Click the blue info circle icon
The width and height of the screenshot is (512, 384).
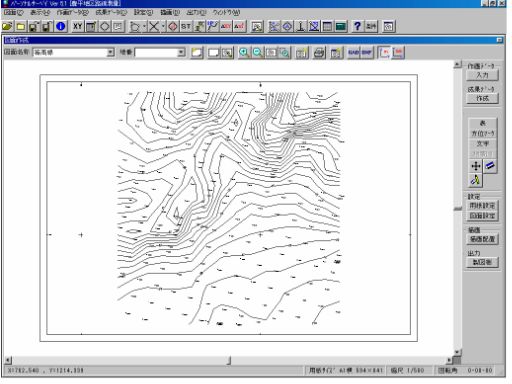tap(61, 26)
